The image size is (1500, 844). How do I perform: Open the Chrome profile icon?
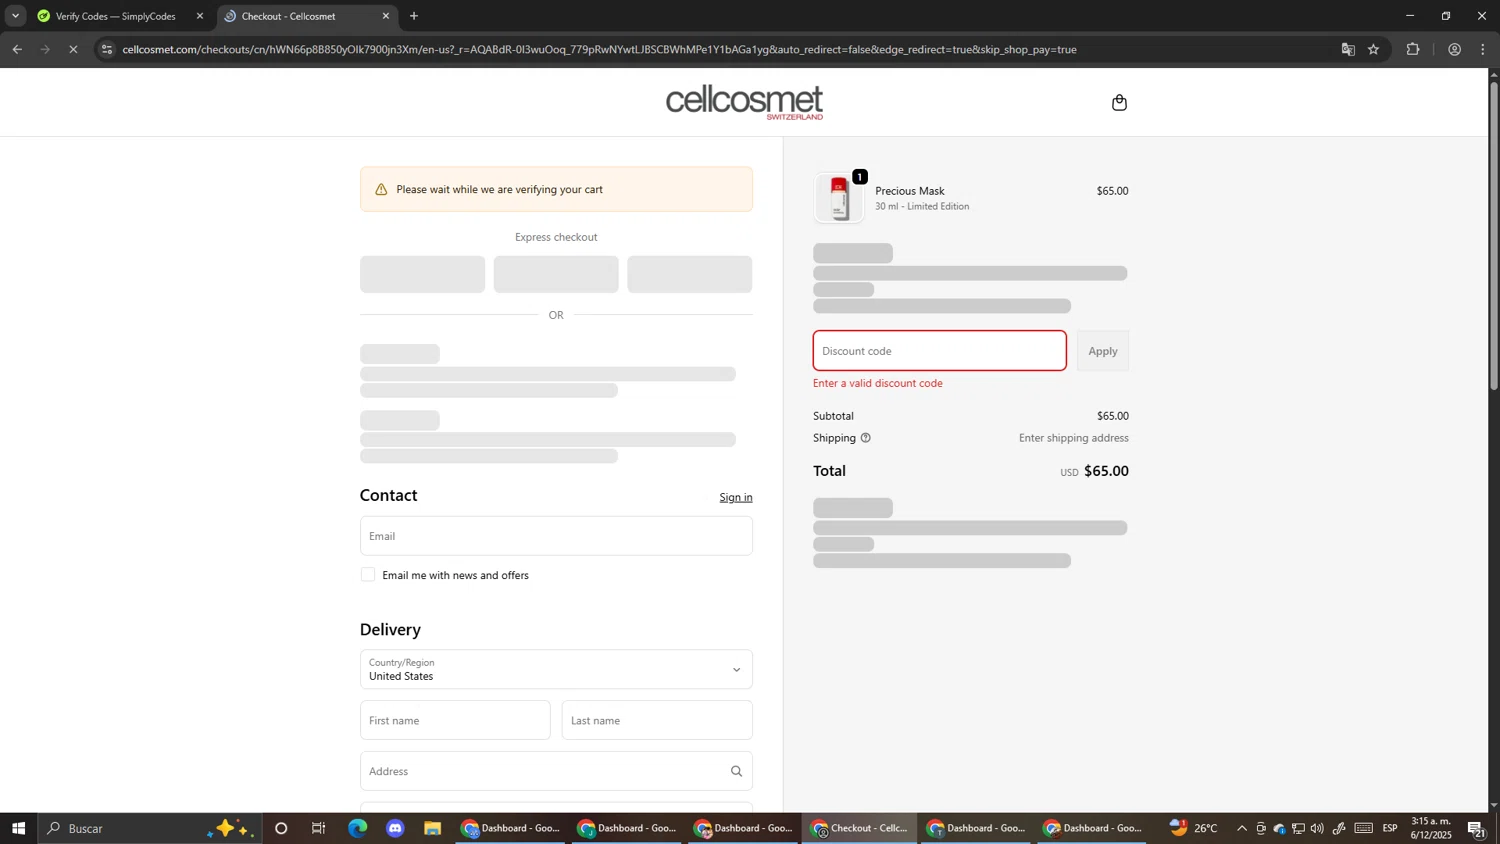coord(1454,49)
